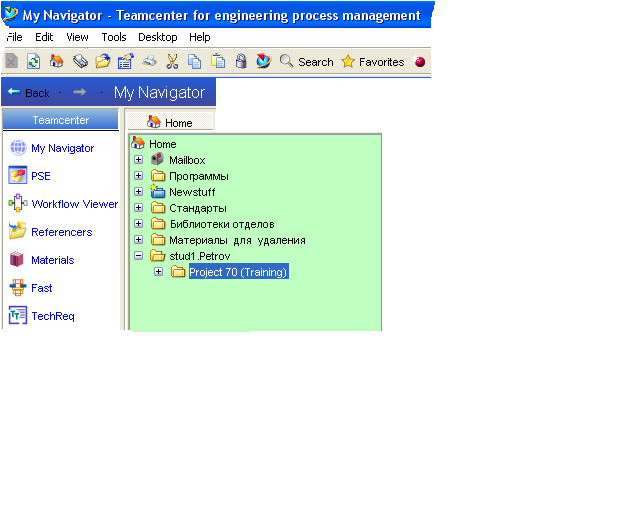640x512 pixels.
Task: Open the Desktop menu
Action: (x=158, y=37)
